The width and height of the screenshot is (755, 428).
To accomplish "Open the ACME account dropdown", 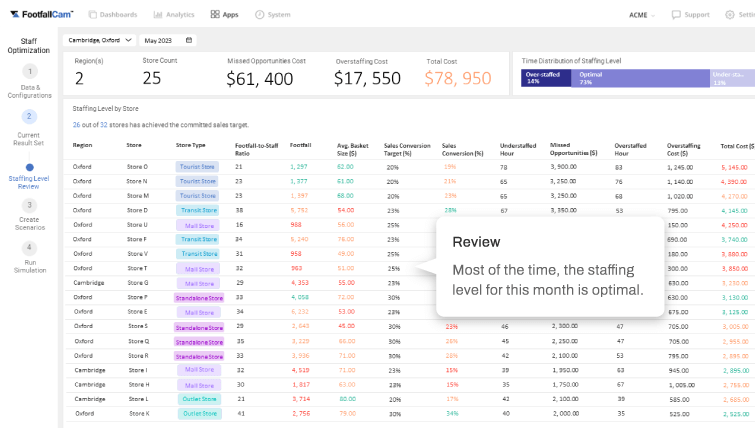I will click(x=642, y=15).
